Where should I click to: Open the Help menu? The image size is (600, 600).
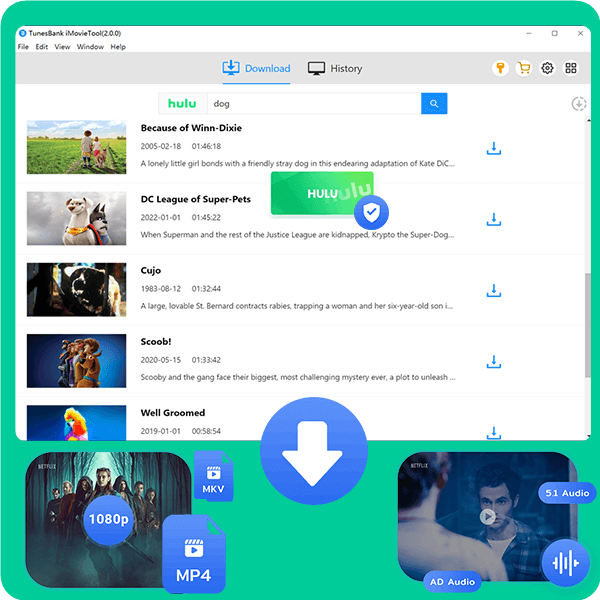(x=118, y=47)
